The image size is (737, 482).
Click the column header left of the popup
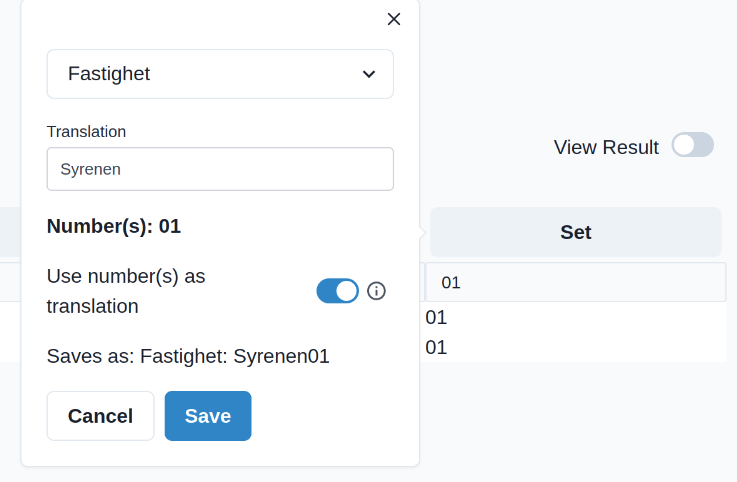[x=10, y=232]
